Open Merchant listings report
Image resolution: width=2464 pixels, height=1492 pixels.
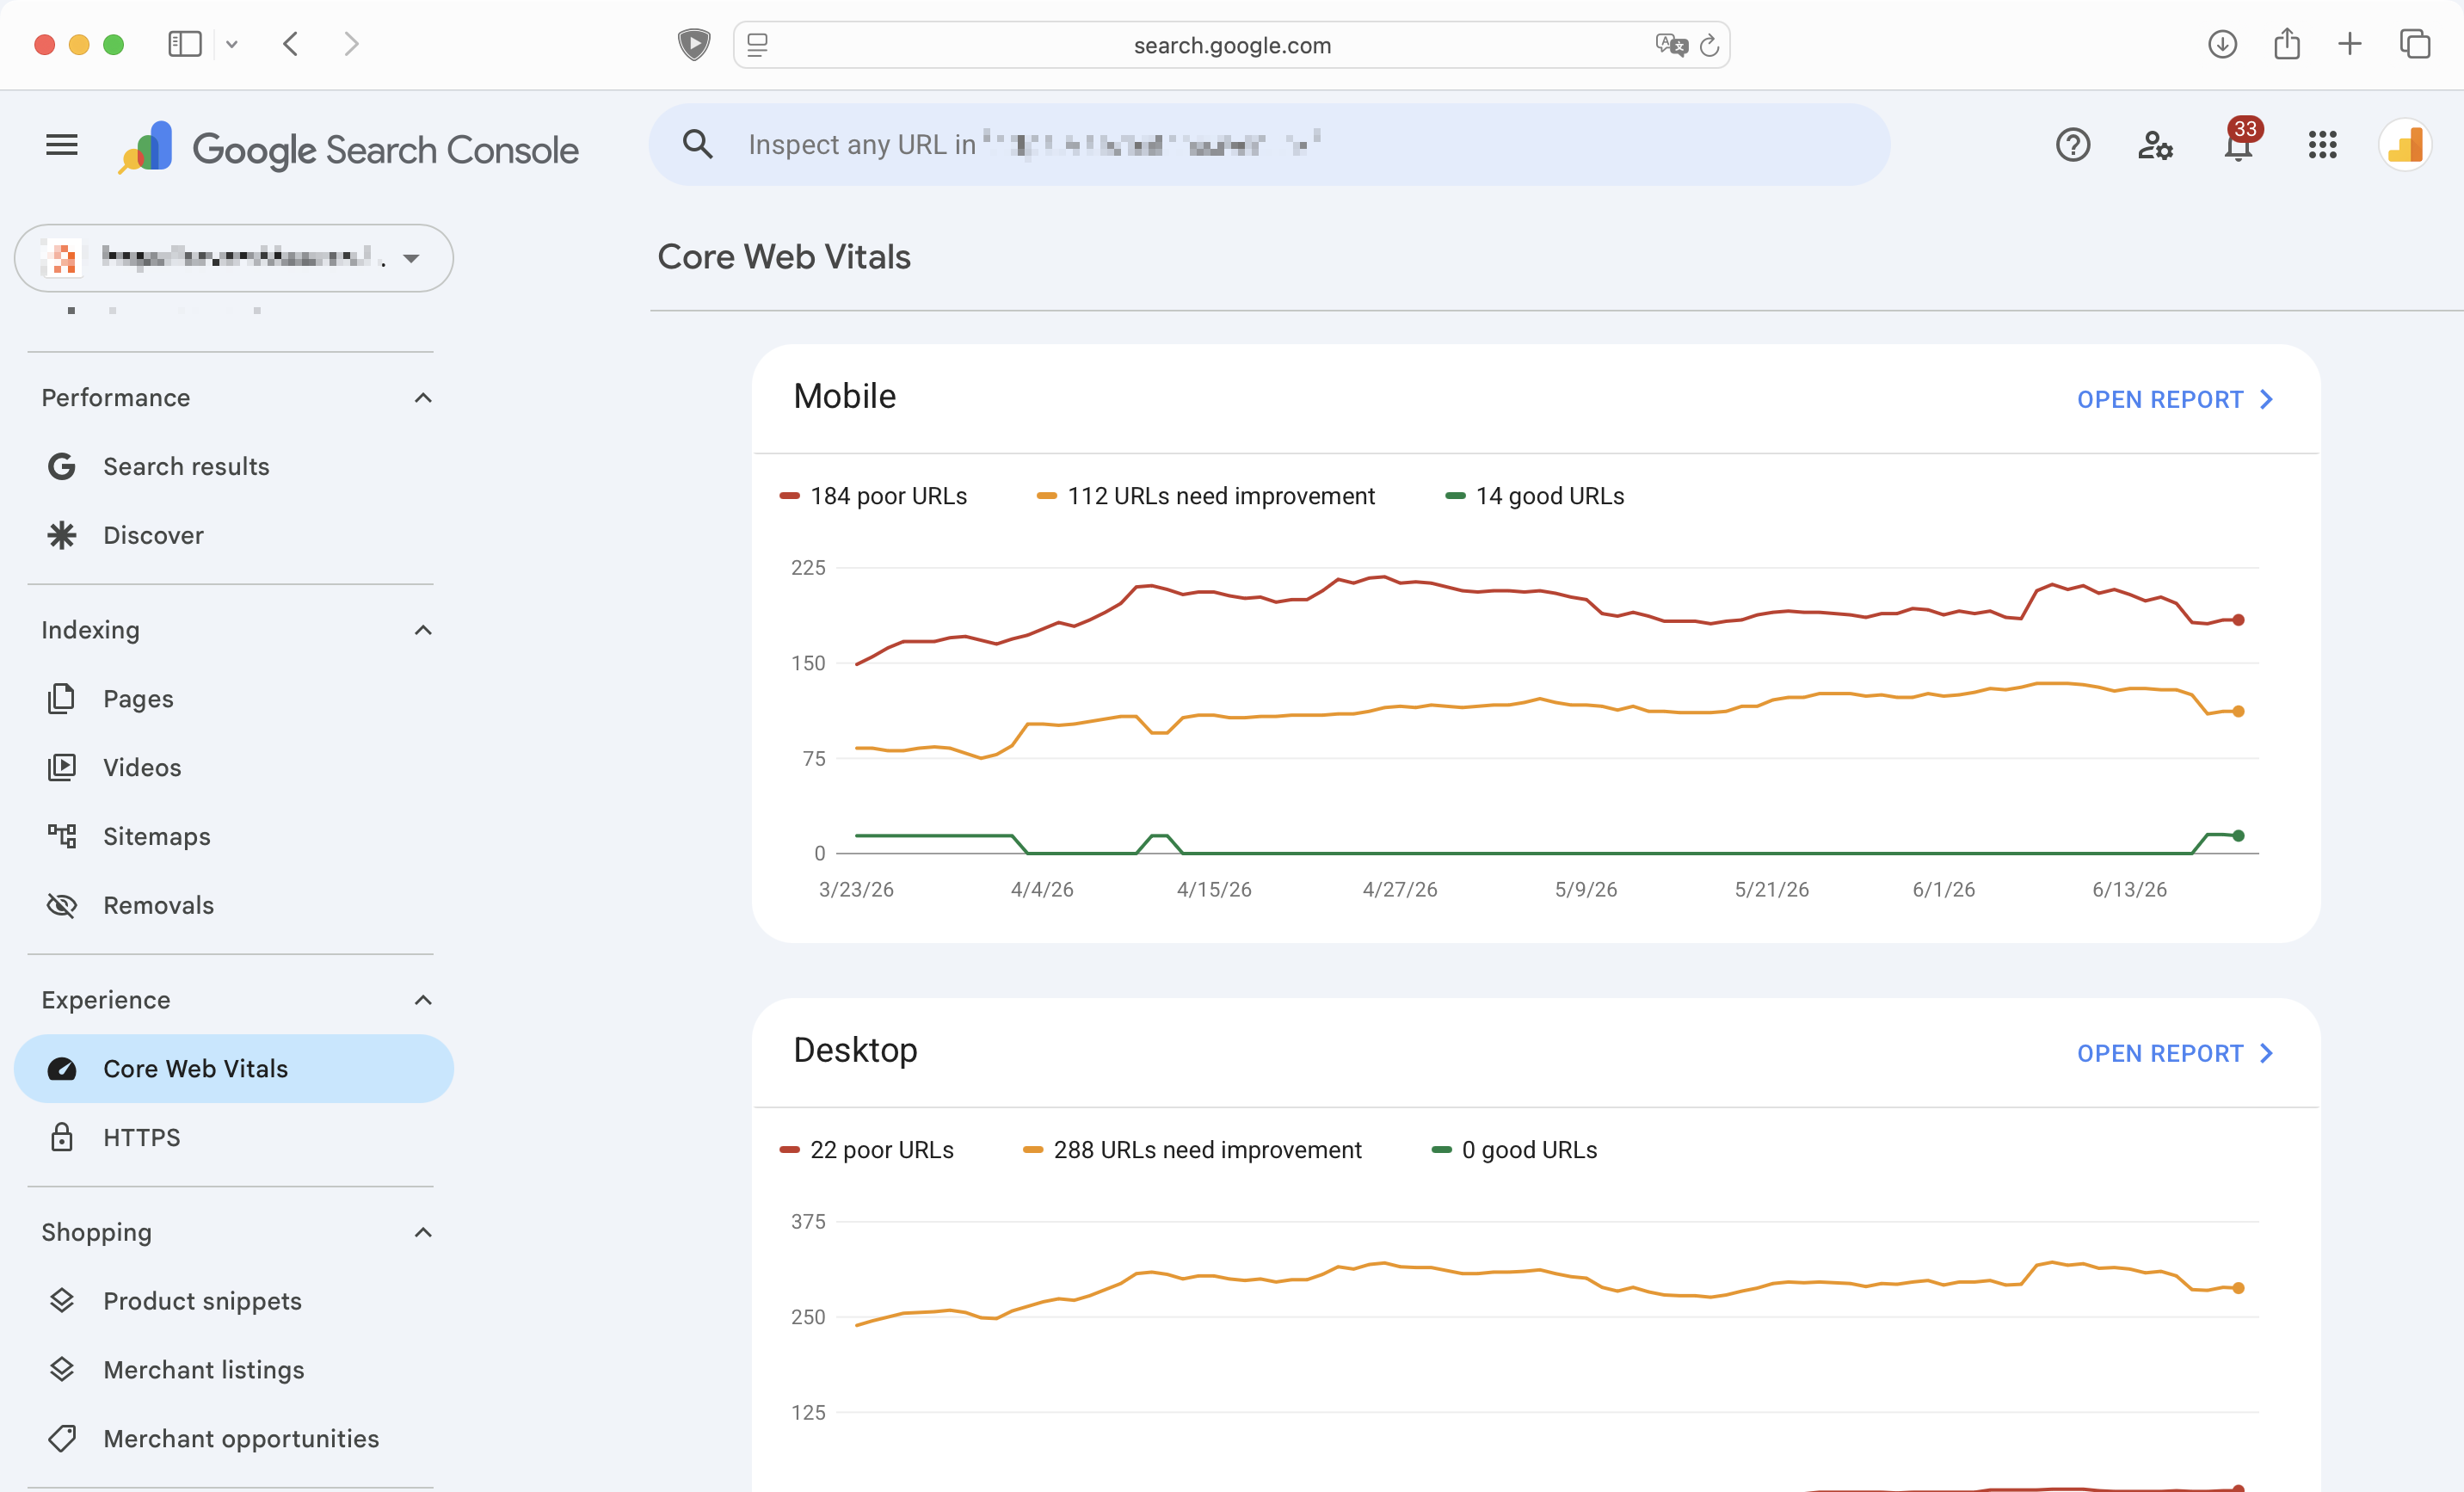(234, 1369)
